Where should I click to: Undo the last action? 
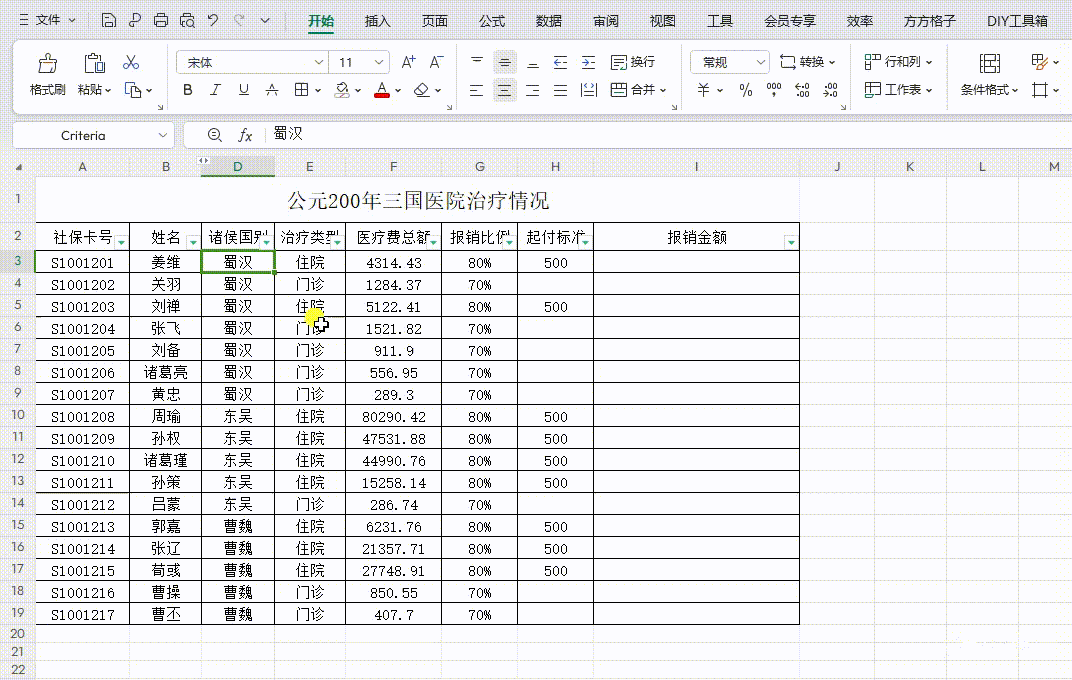pyautogui.click(x=213, y=21)
